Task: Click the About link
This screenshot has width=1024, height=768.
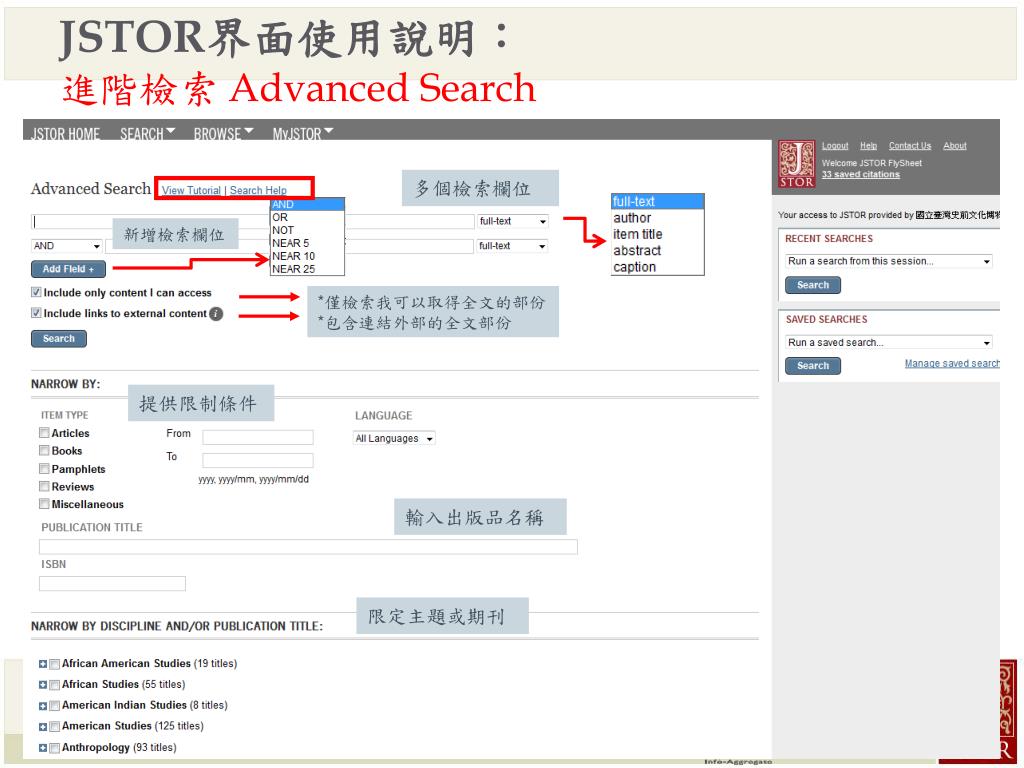Action: click(955, 146)
